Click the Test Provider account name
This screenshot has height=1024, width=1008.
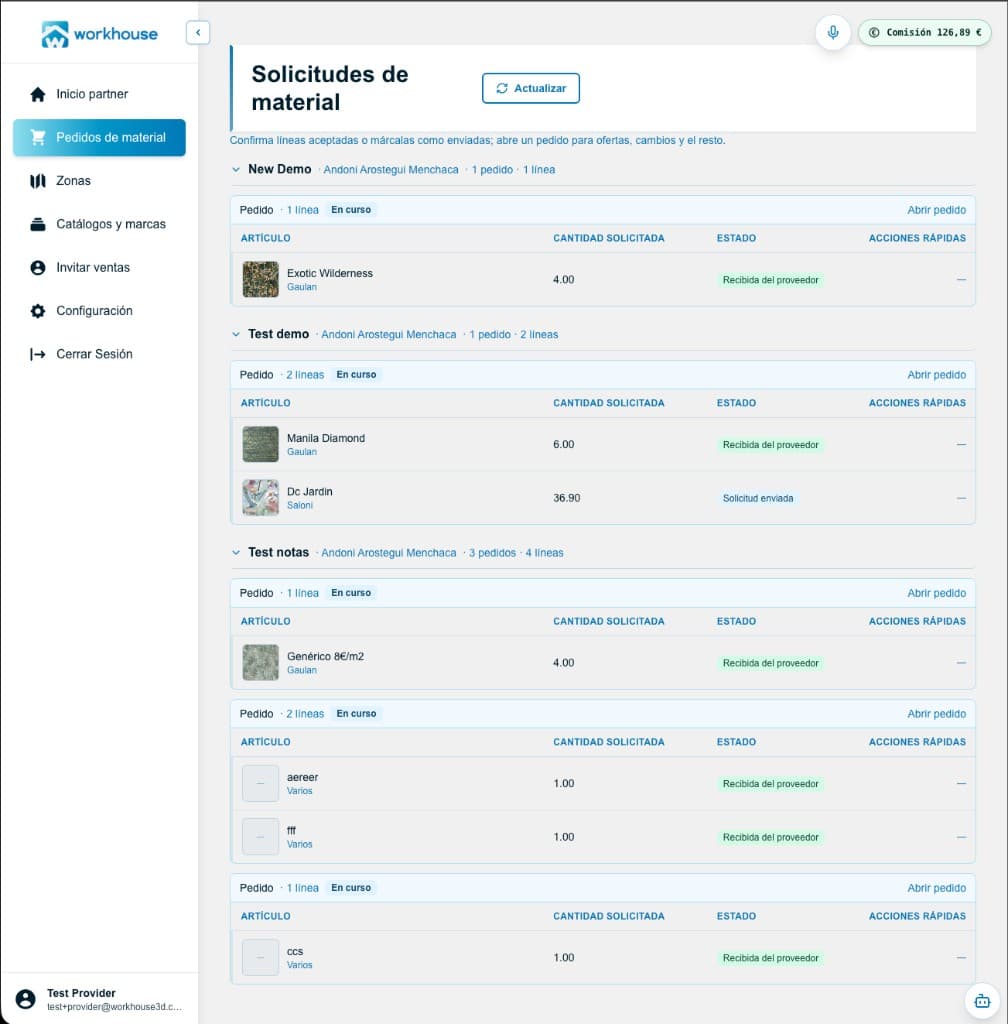81,993
